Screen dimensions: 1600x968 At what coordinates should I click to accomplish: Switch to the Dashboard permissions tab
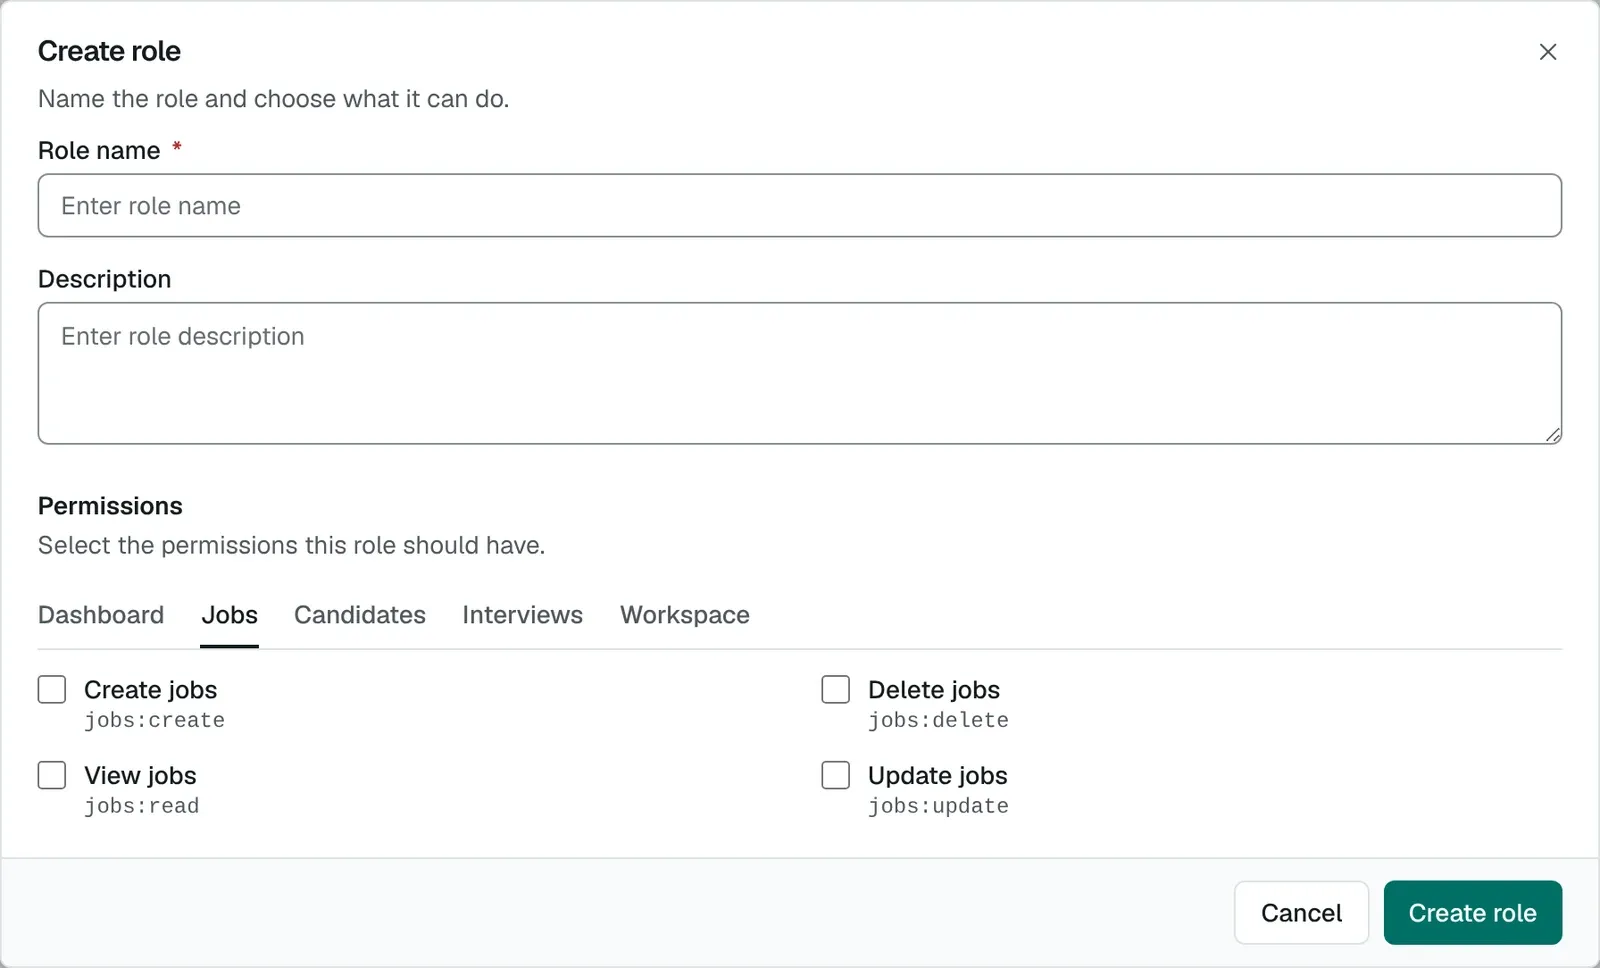click(x=101, y=615)
